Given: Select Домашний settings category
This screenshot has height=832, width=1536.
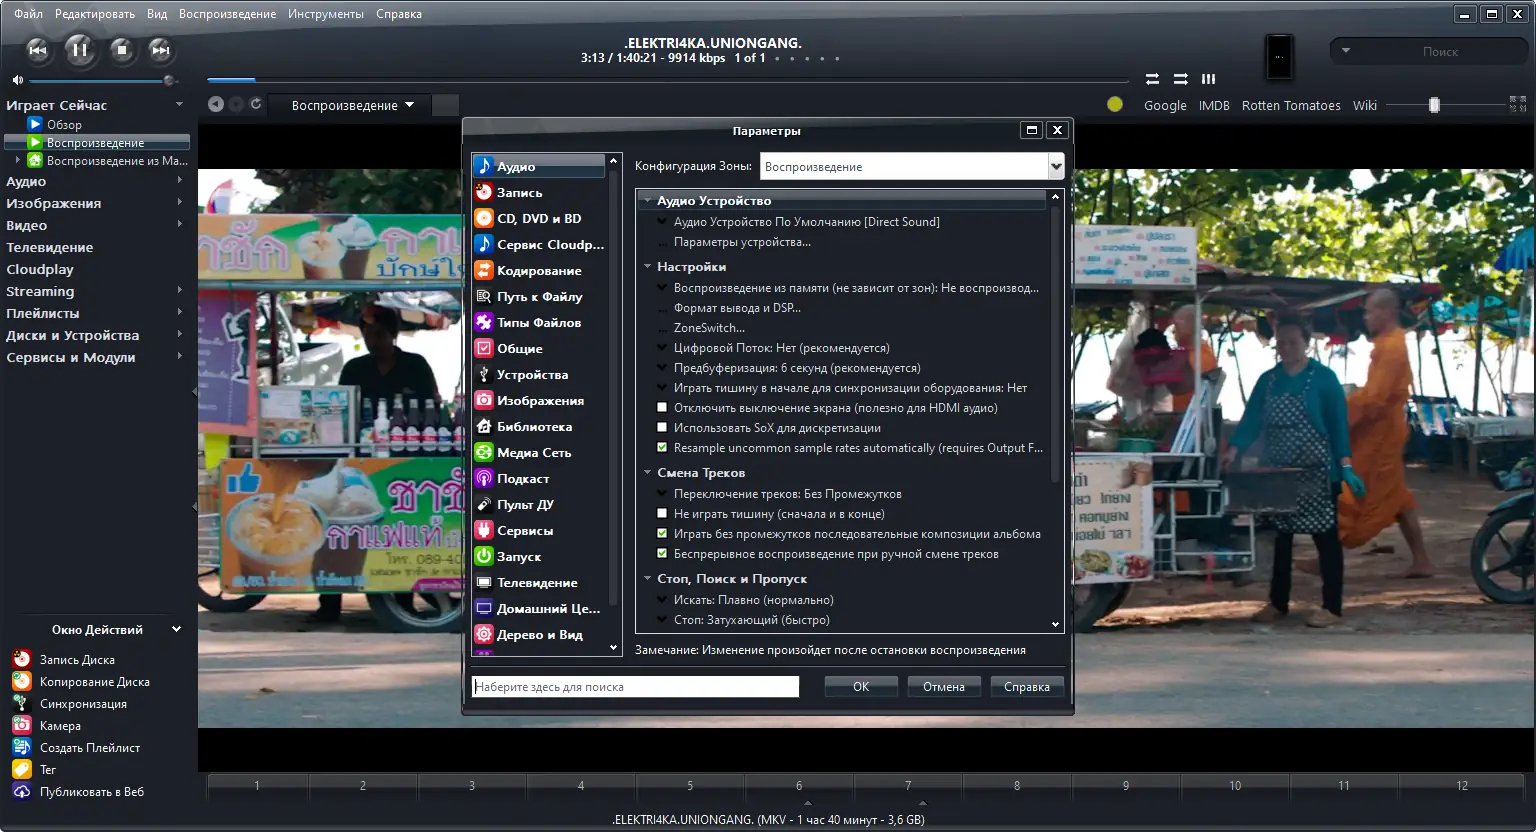Looking at the screenshot, I should (539, 608).
